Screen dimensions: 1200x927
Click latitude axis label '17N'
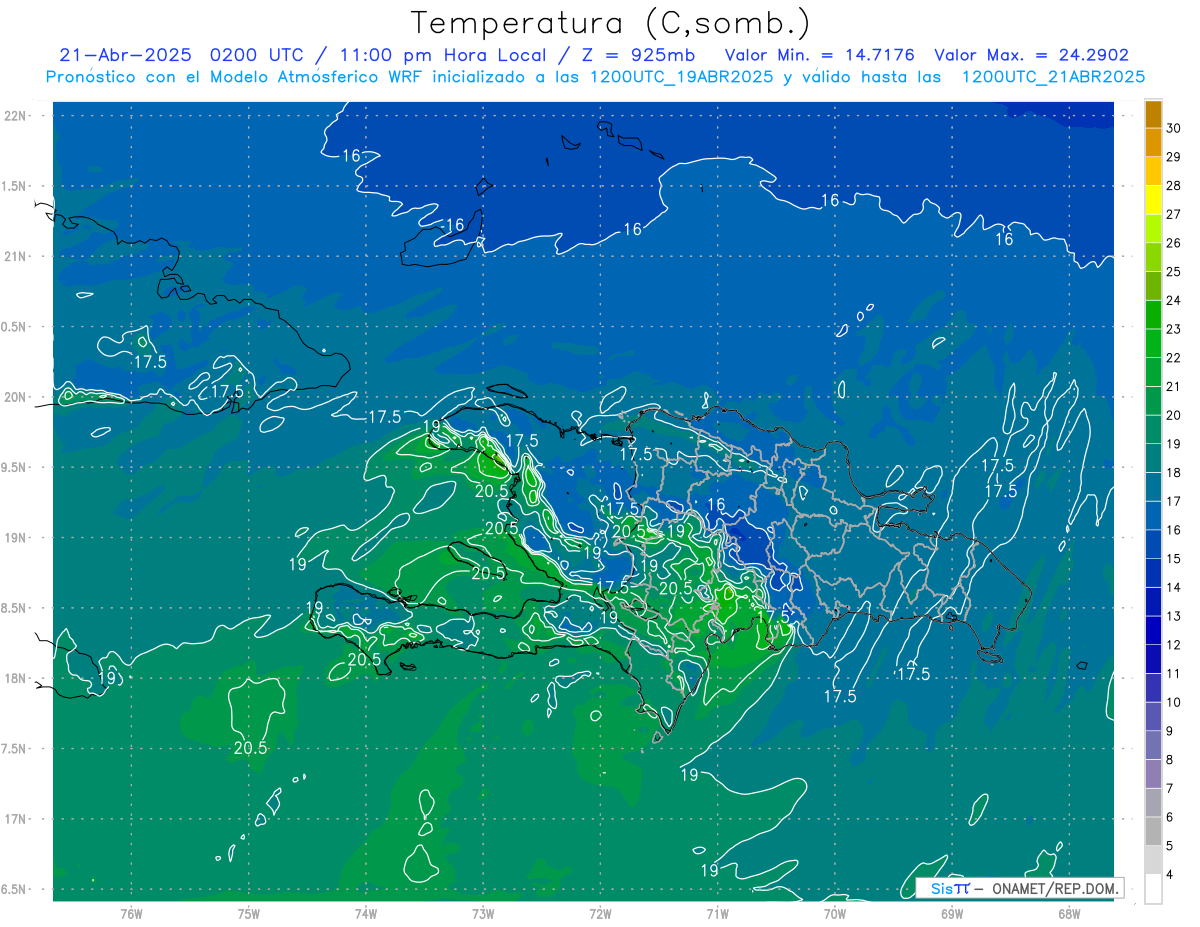click(x=17, y=819)
